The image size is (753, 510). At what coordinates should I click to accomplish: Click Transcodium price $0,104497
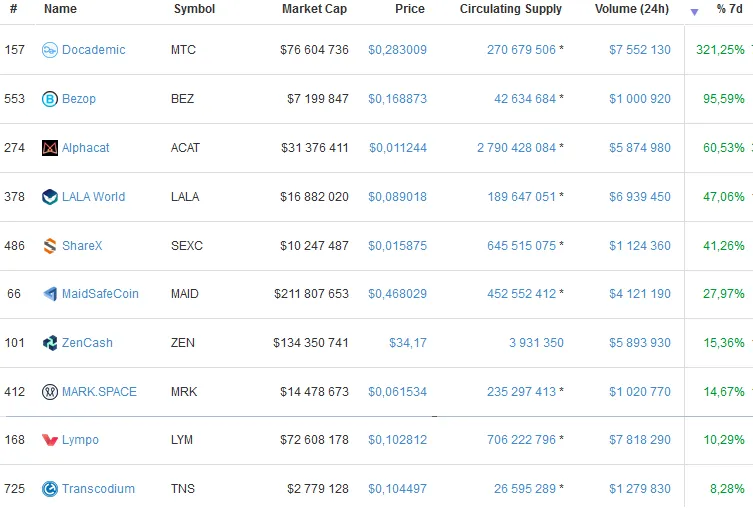tap(398, 489)
